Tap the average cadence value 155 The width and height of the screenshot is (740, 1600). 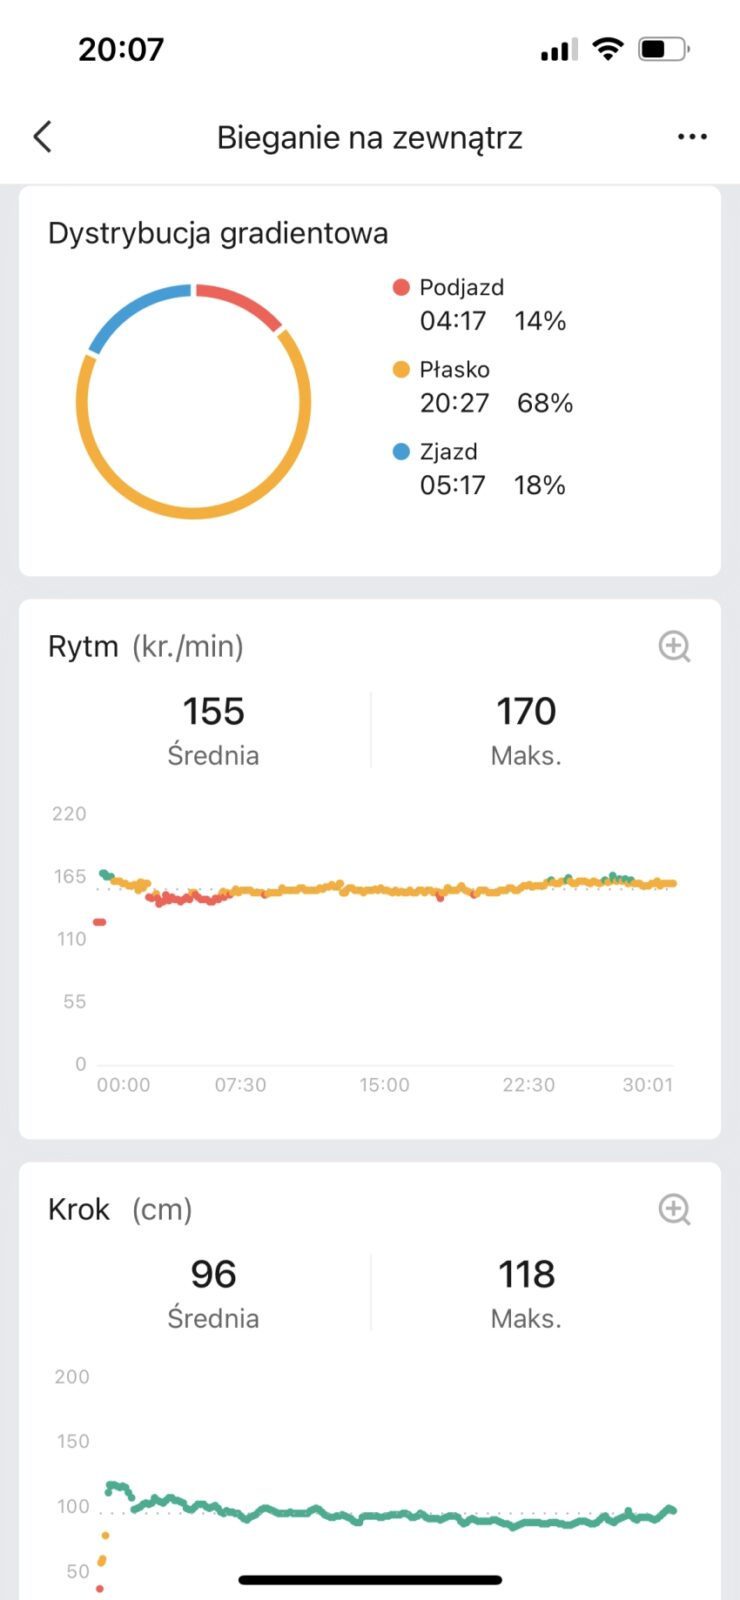coord(213,712)
